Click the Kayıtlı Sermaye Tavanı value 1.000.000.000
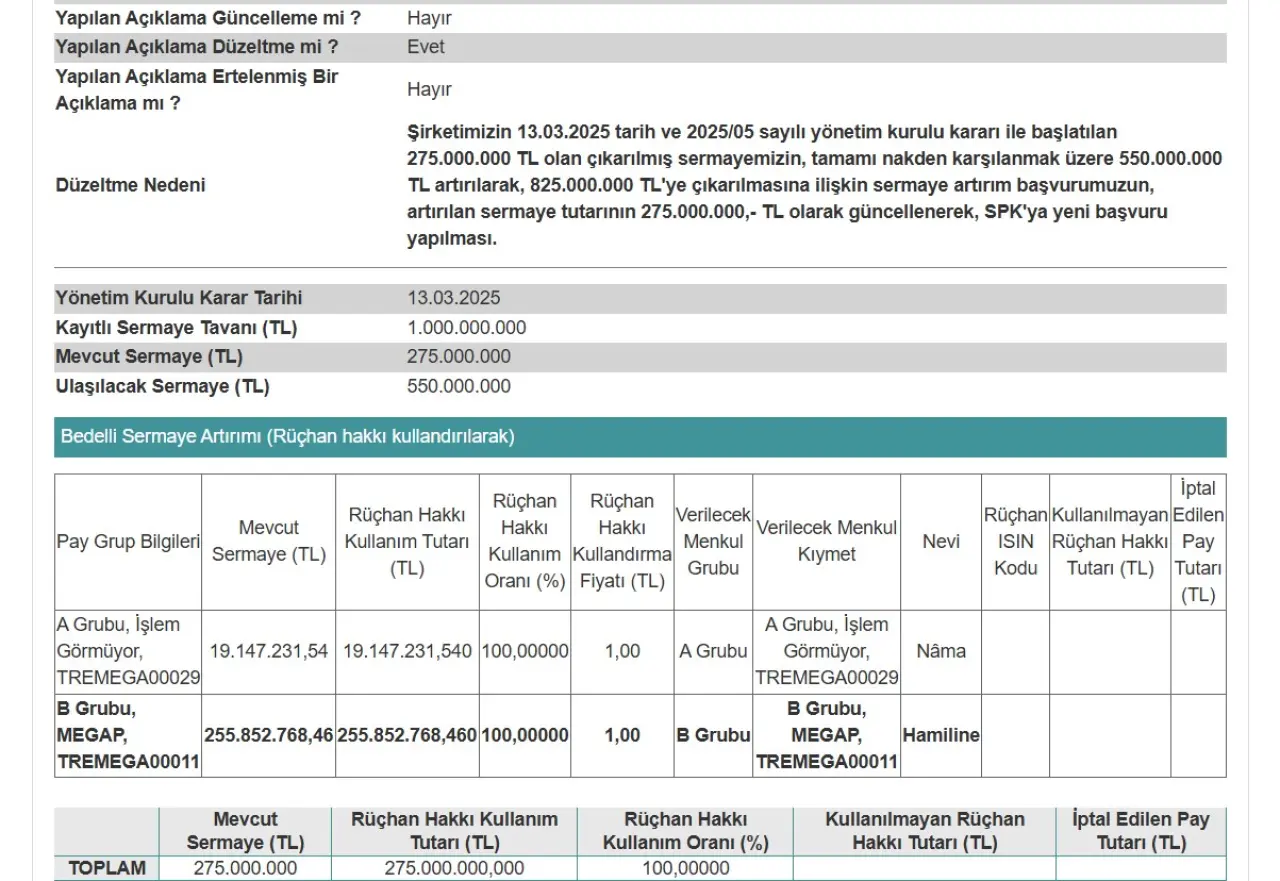 coord(466,328)
